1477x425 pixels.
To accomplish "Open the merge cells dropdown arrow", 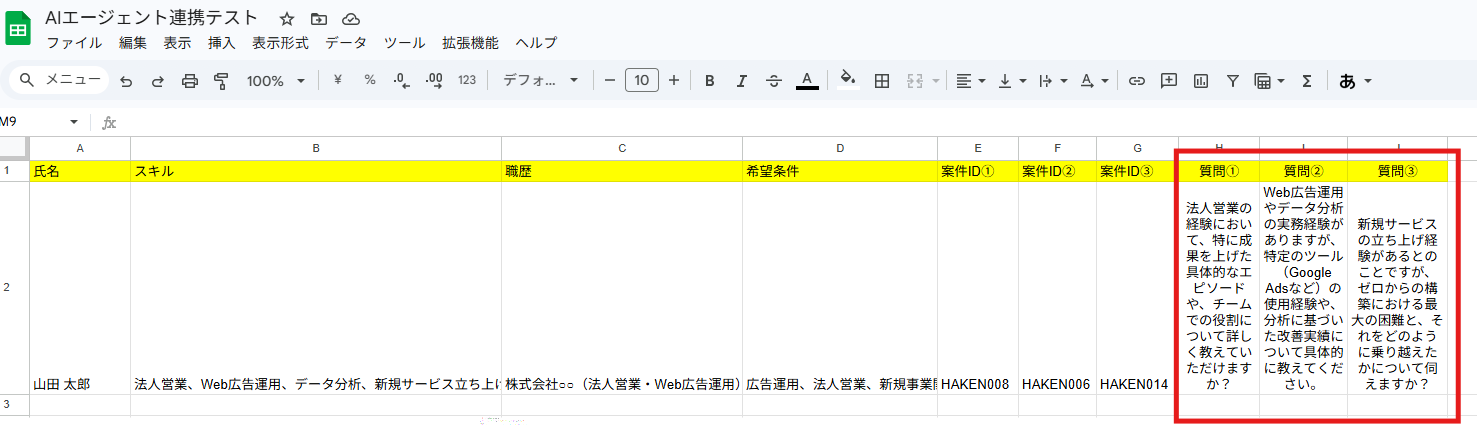I will click(936, 81).
